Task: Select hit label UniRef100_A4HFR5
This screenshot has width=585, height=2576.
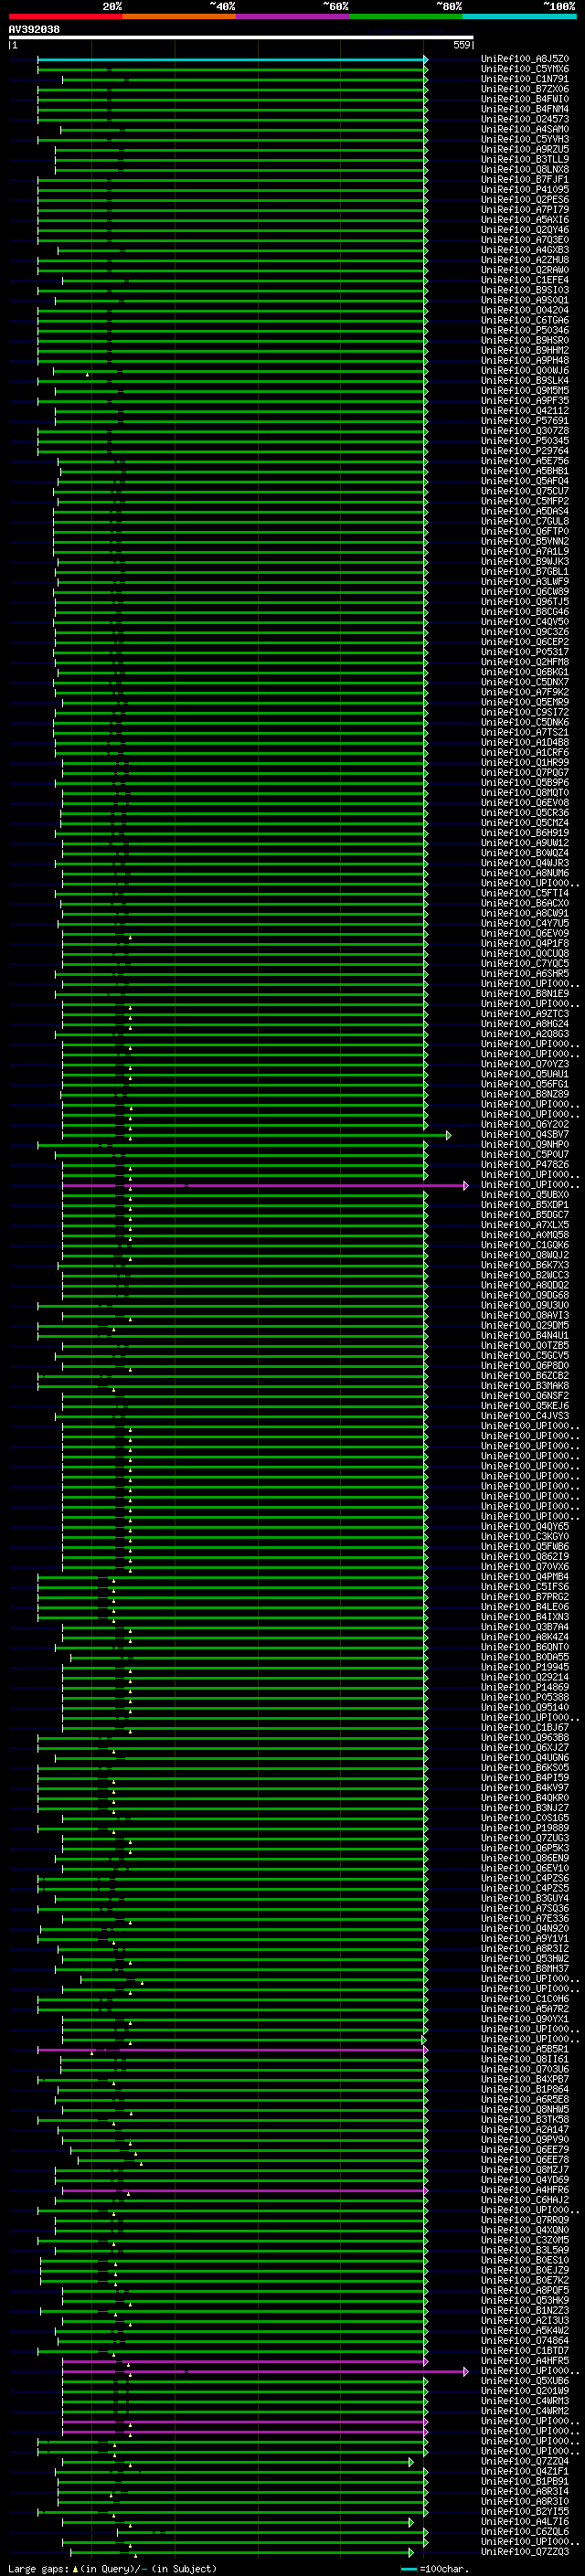Action: tap(525, 2360)
